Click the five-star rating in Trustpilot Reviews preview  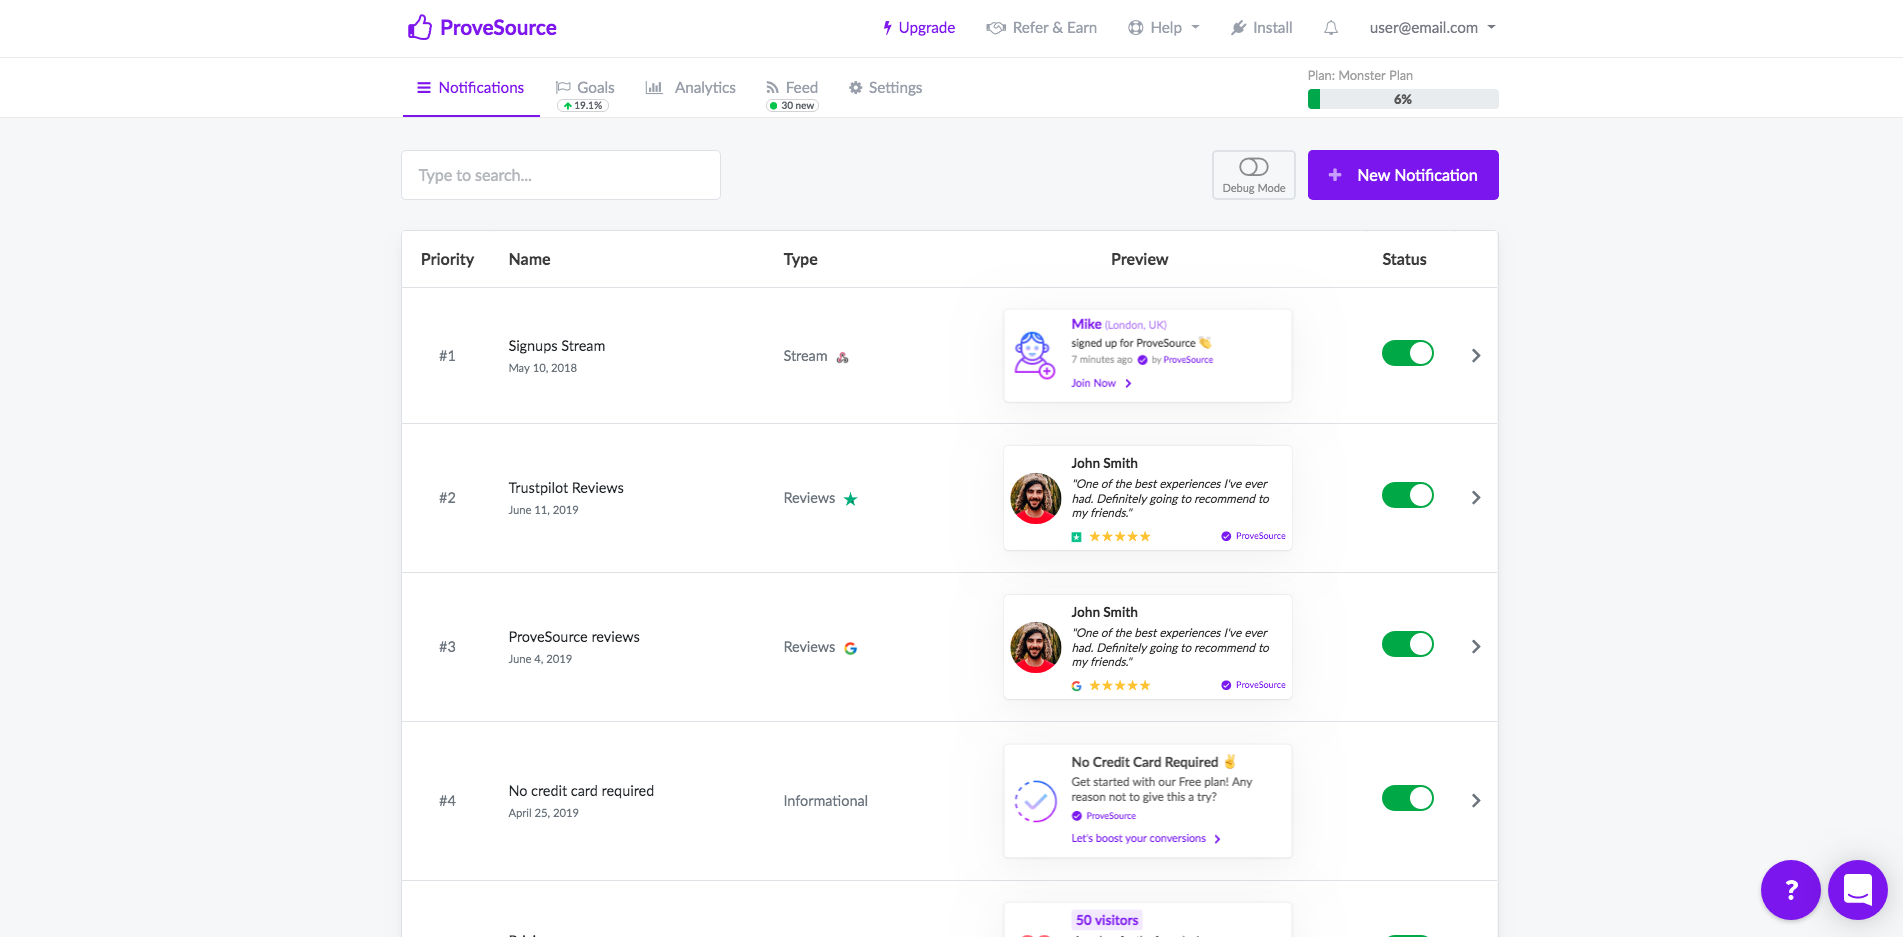pos(1120,537)
